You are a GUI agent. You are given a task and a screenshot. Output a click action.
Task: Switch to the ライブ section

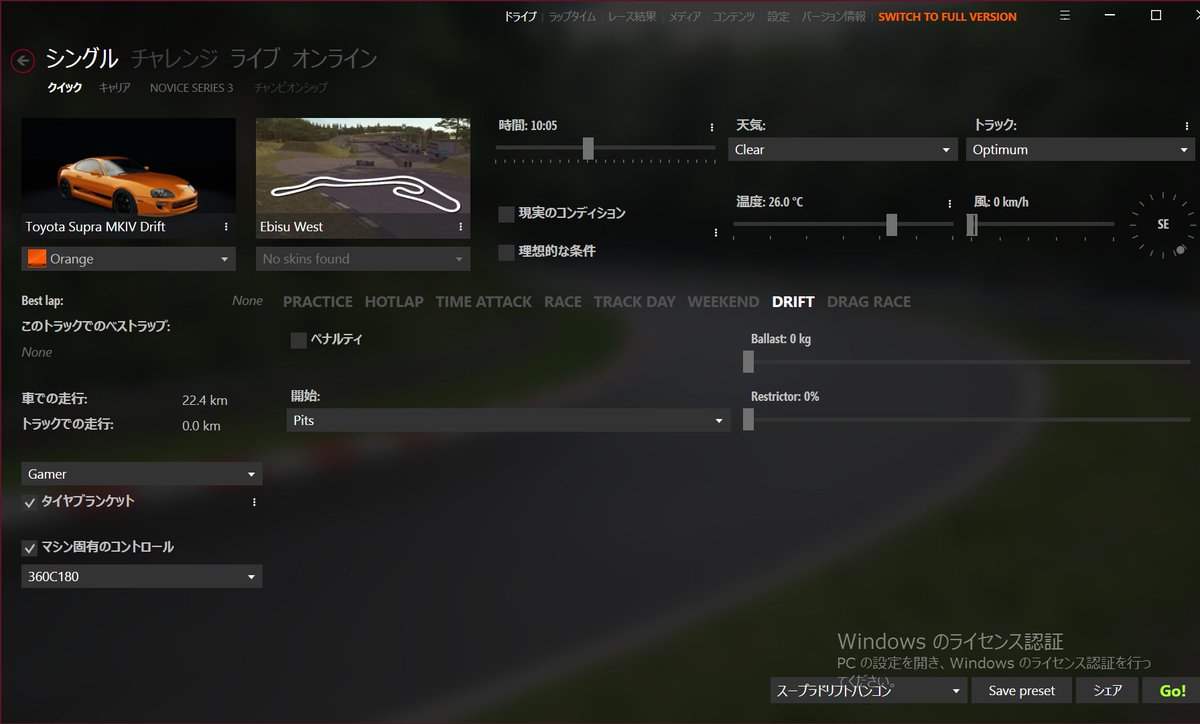[x=255, y=59]
